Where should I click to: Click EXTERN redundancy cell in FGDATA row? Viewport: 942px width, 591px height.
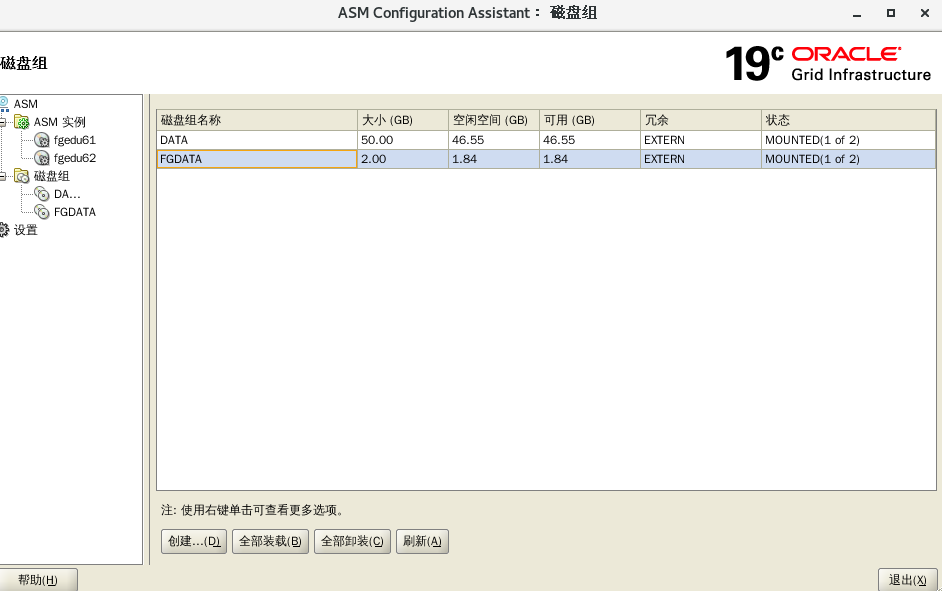click(701, 159)
